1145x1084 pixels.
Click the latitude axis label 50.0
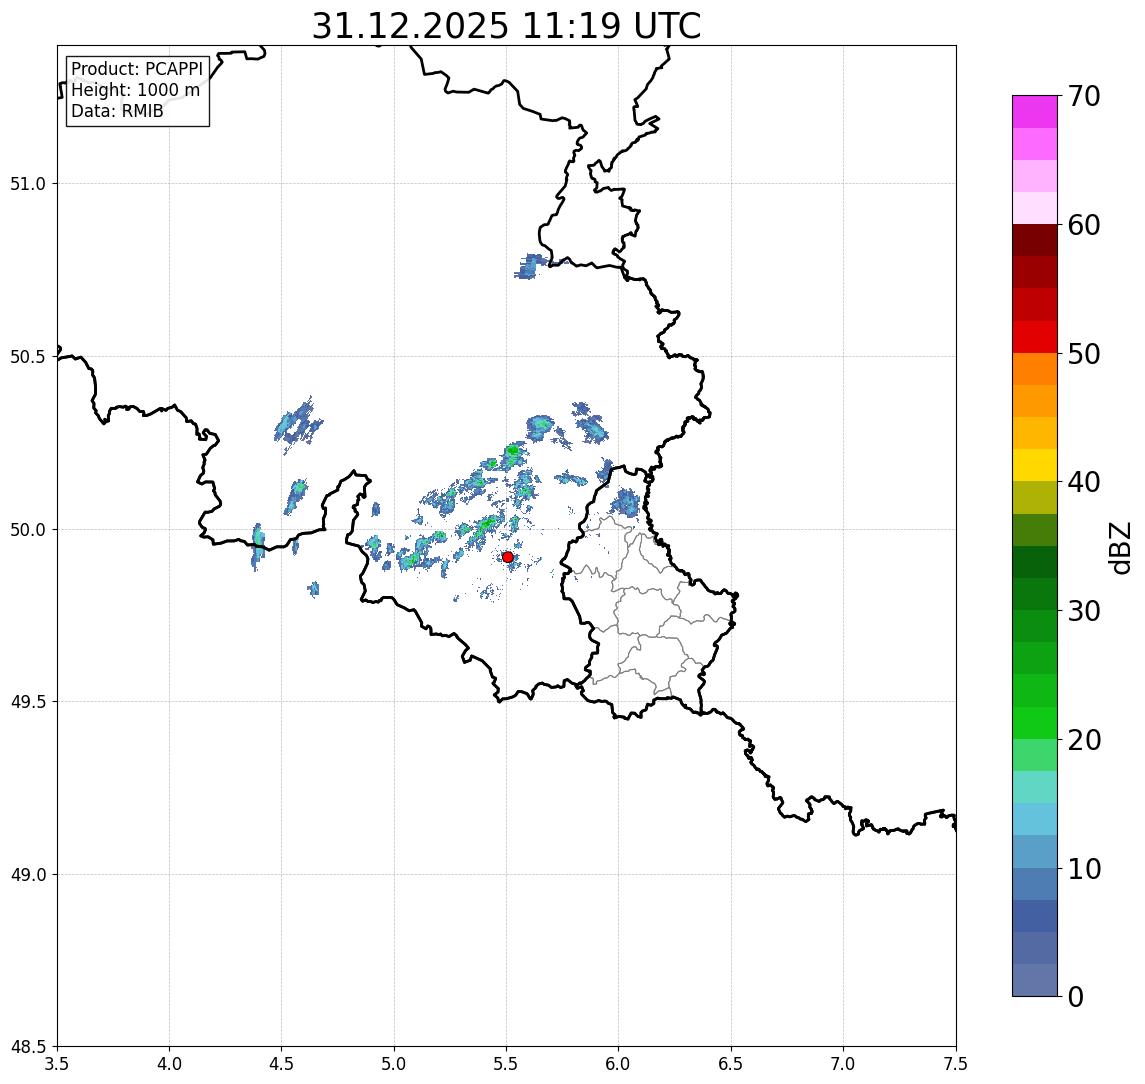(x=28, y=529)
